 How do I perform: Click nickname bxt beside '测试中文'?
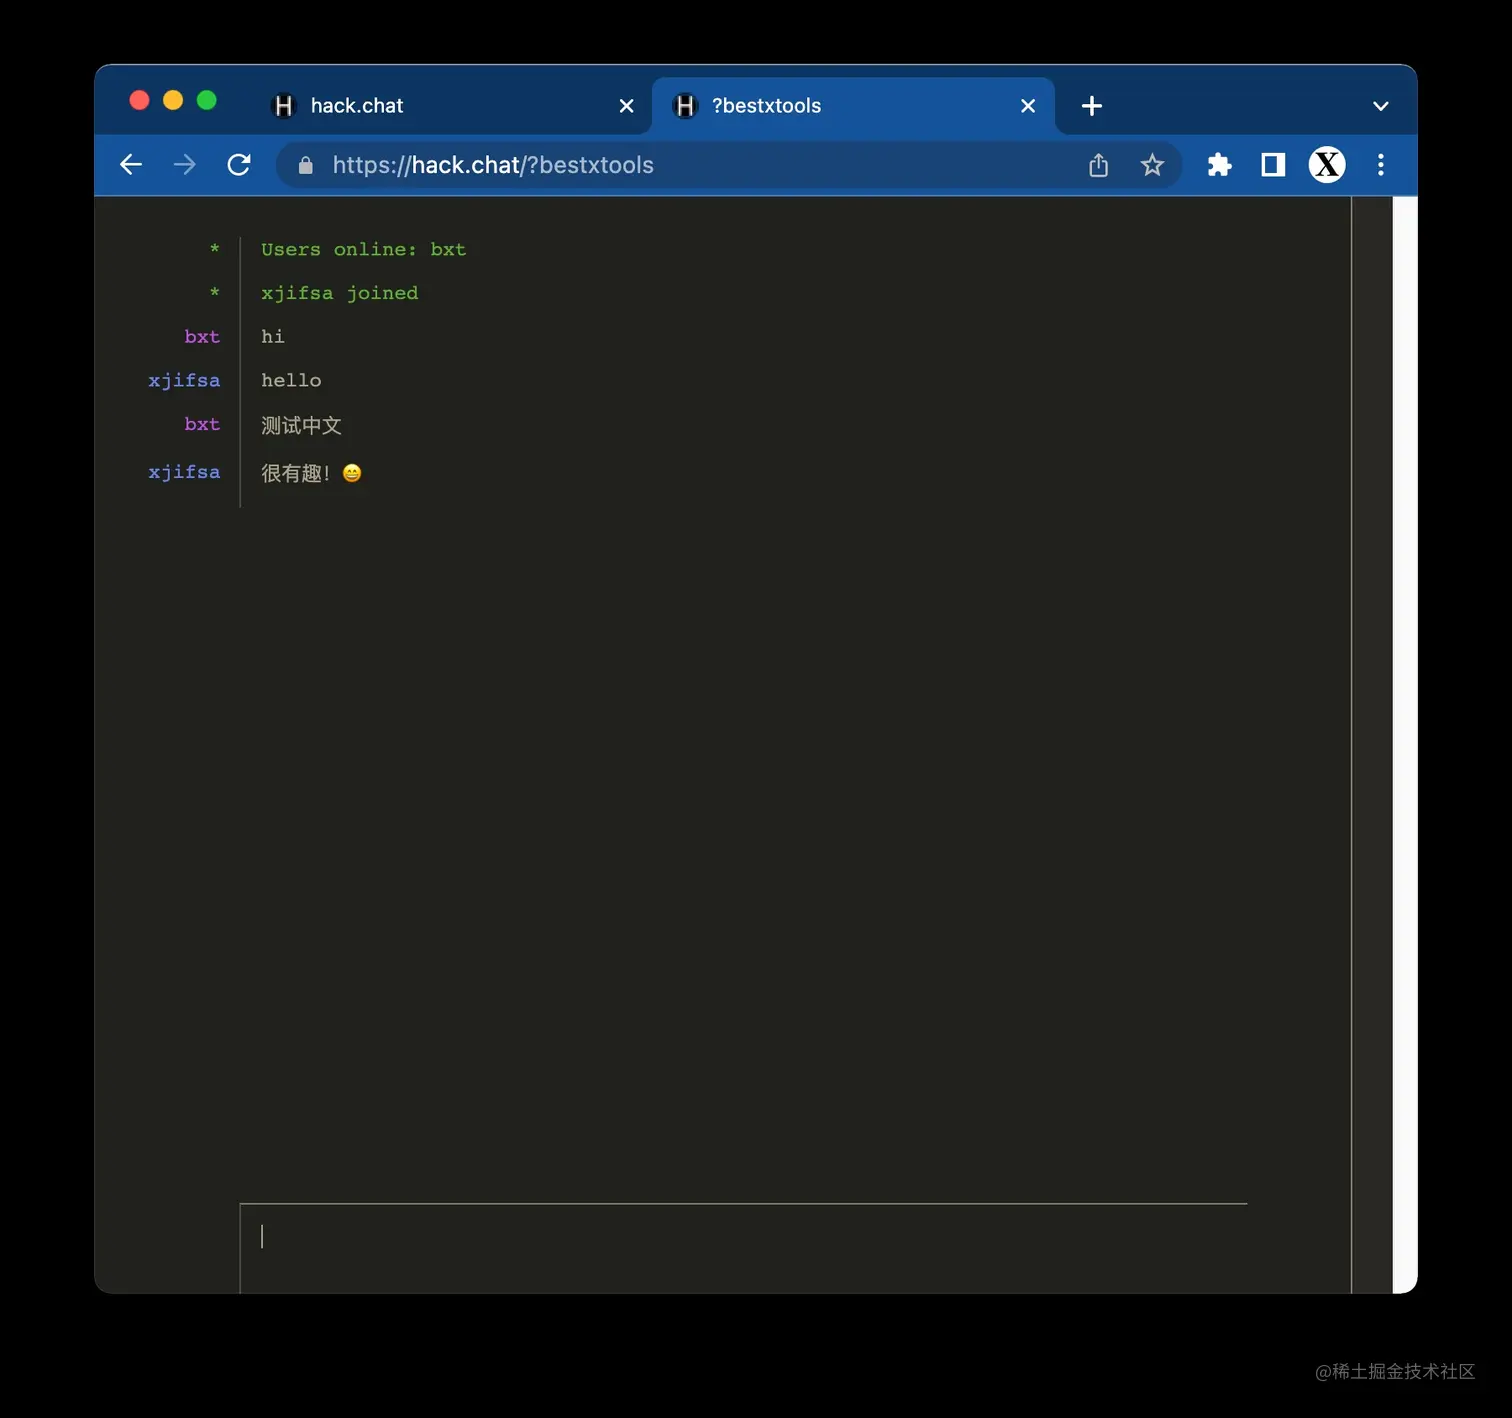pyautogui.click(x=202, y=424)
